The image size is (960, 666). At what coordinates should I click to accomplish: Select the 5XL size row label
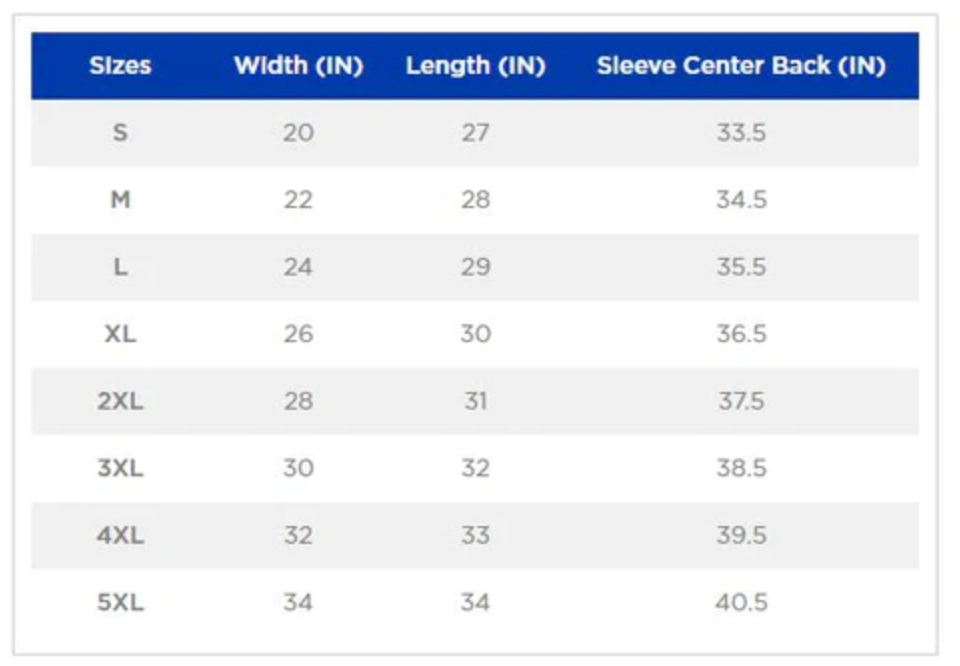pos(120,602)
